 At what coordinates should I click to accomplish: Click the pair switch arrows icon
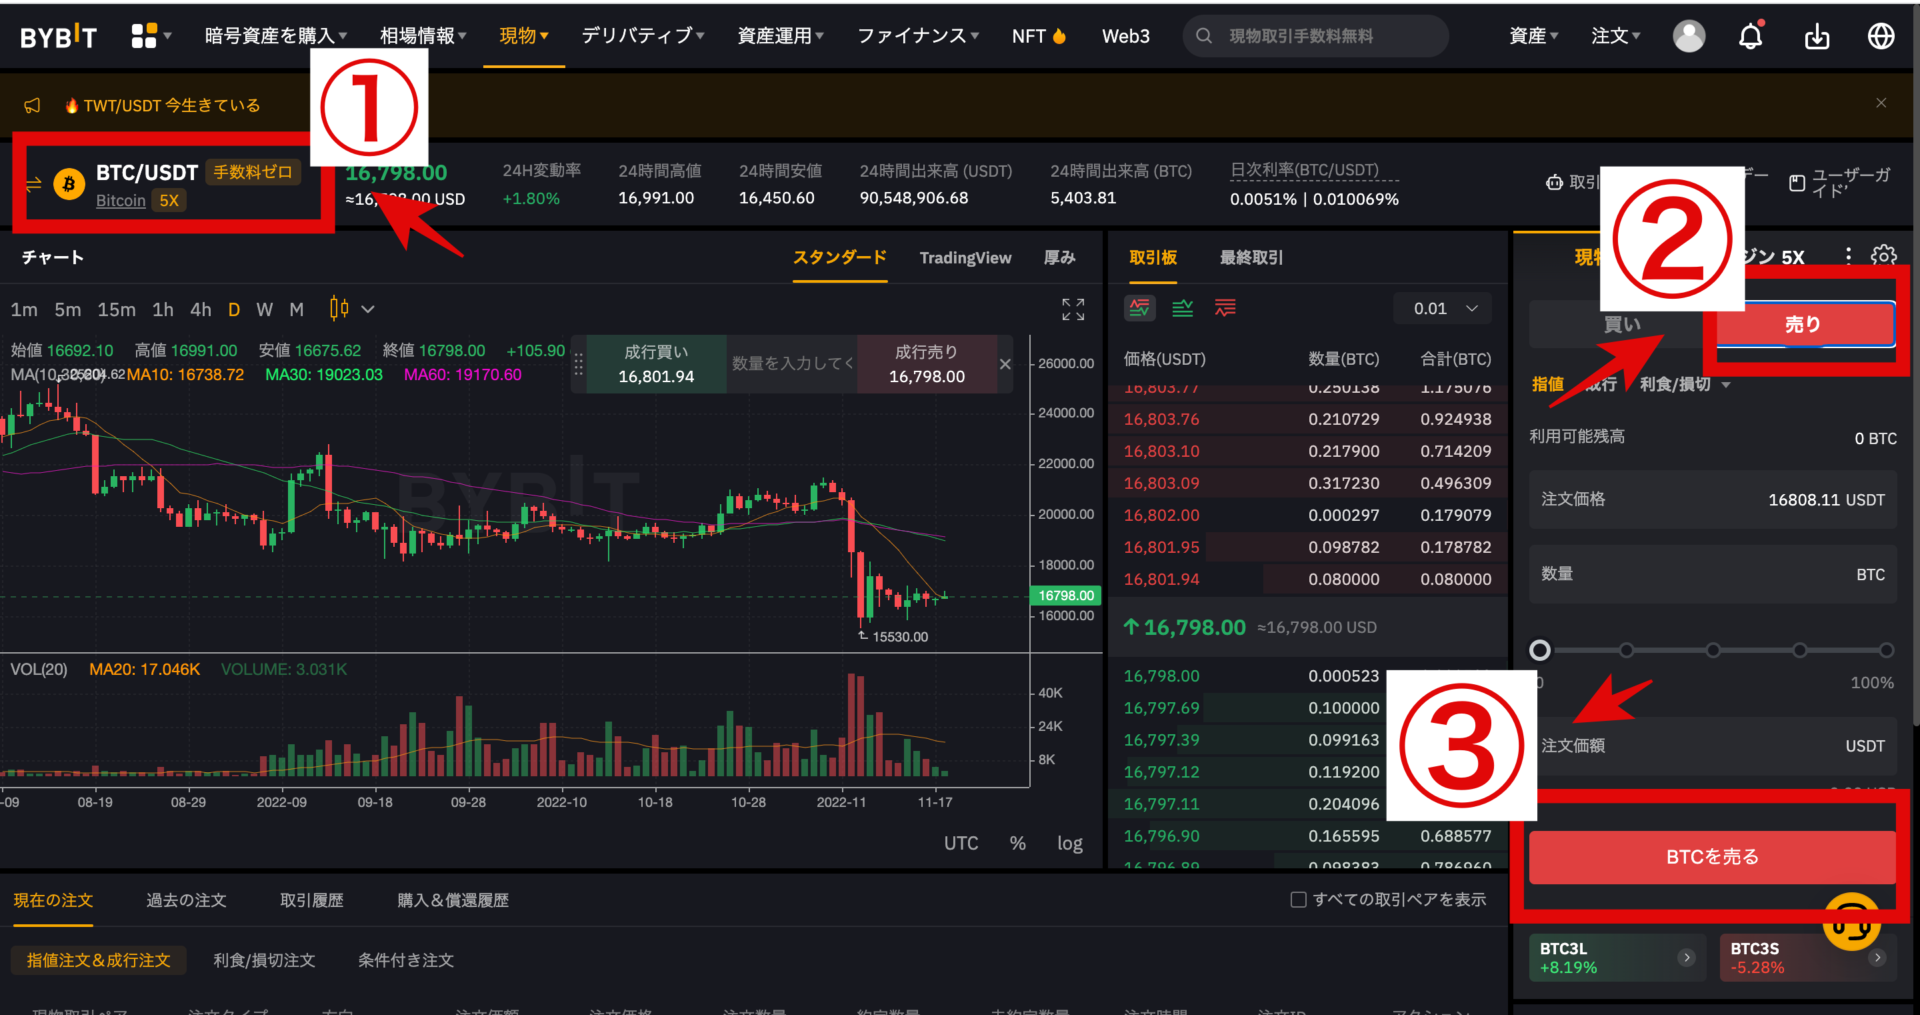pyautogui.click(x=33, y=184)
